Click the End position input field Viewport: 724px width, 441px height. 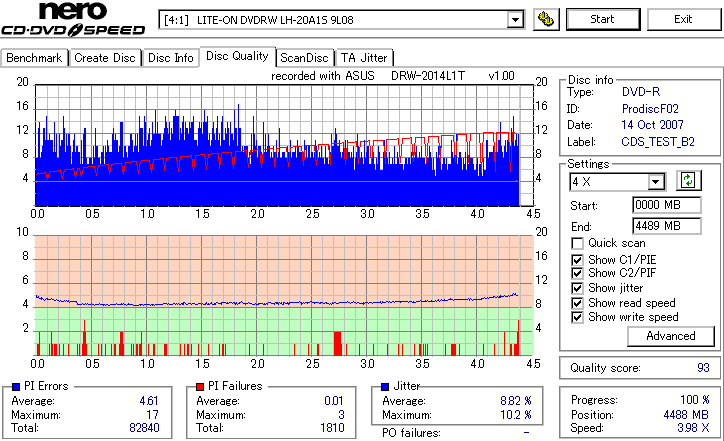[x=666, y=226]
